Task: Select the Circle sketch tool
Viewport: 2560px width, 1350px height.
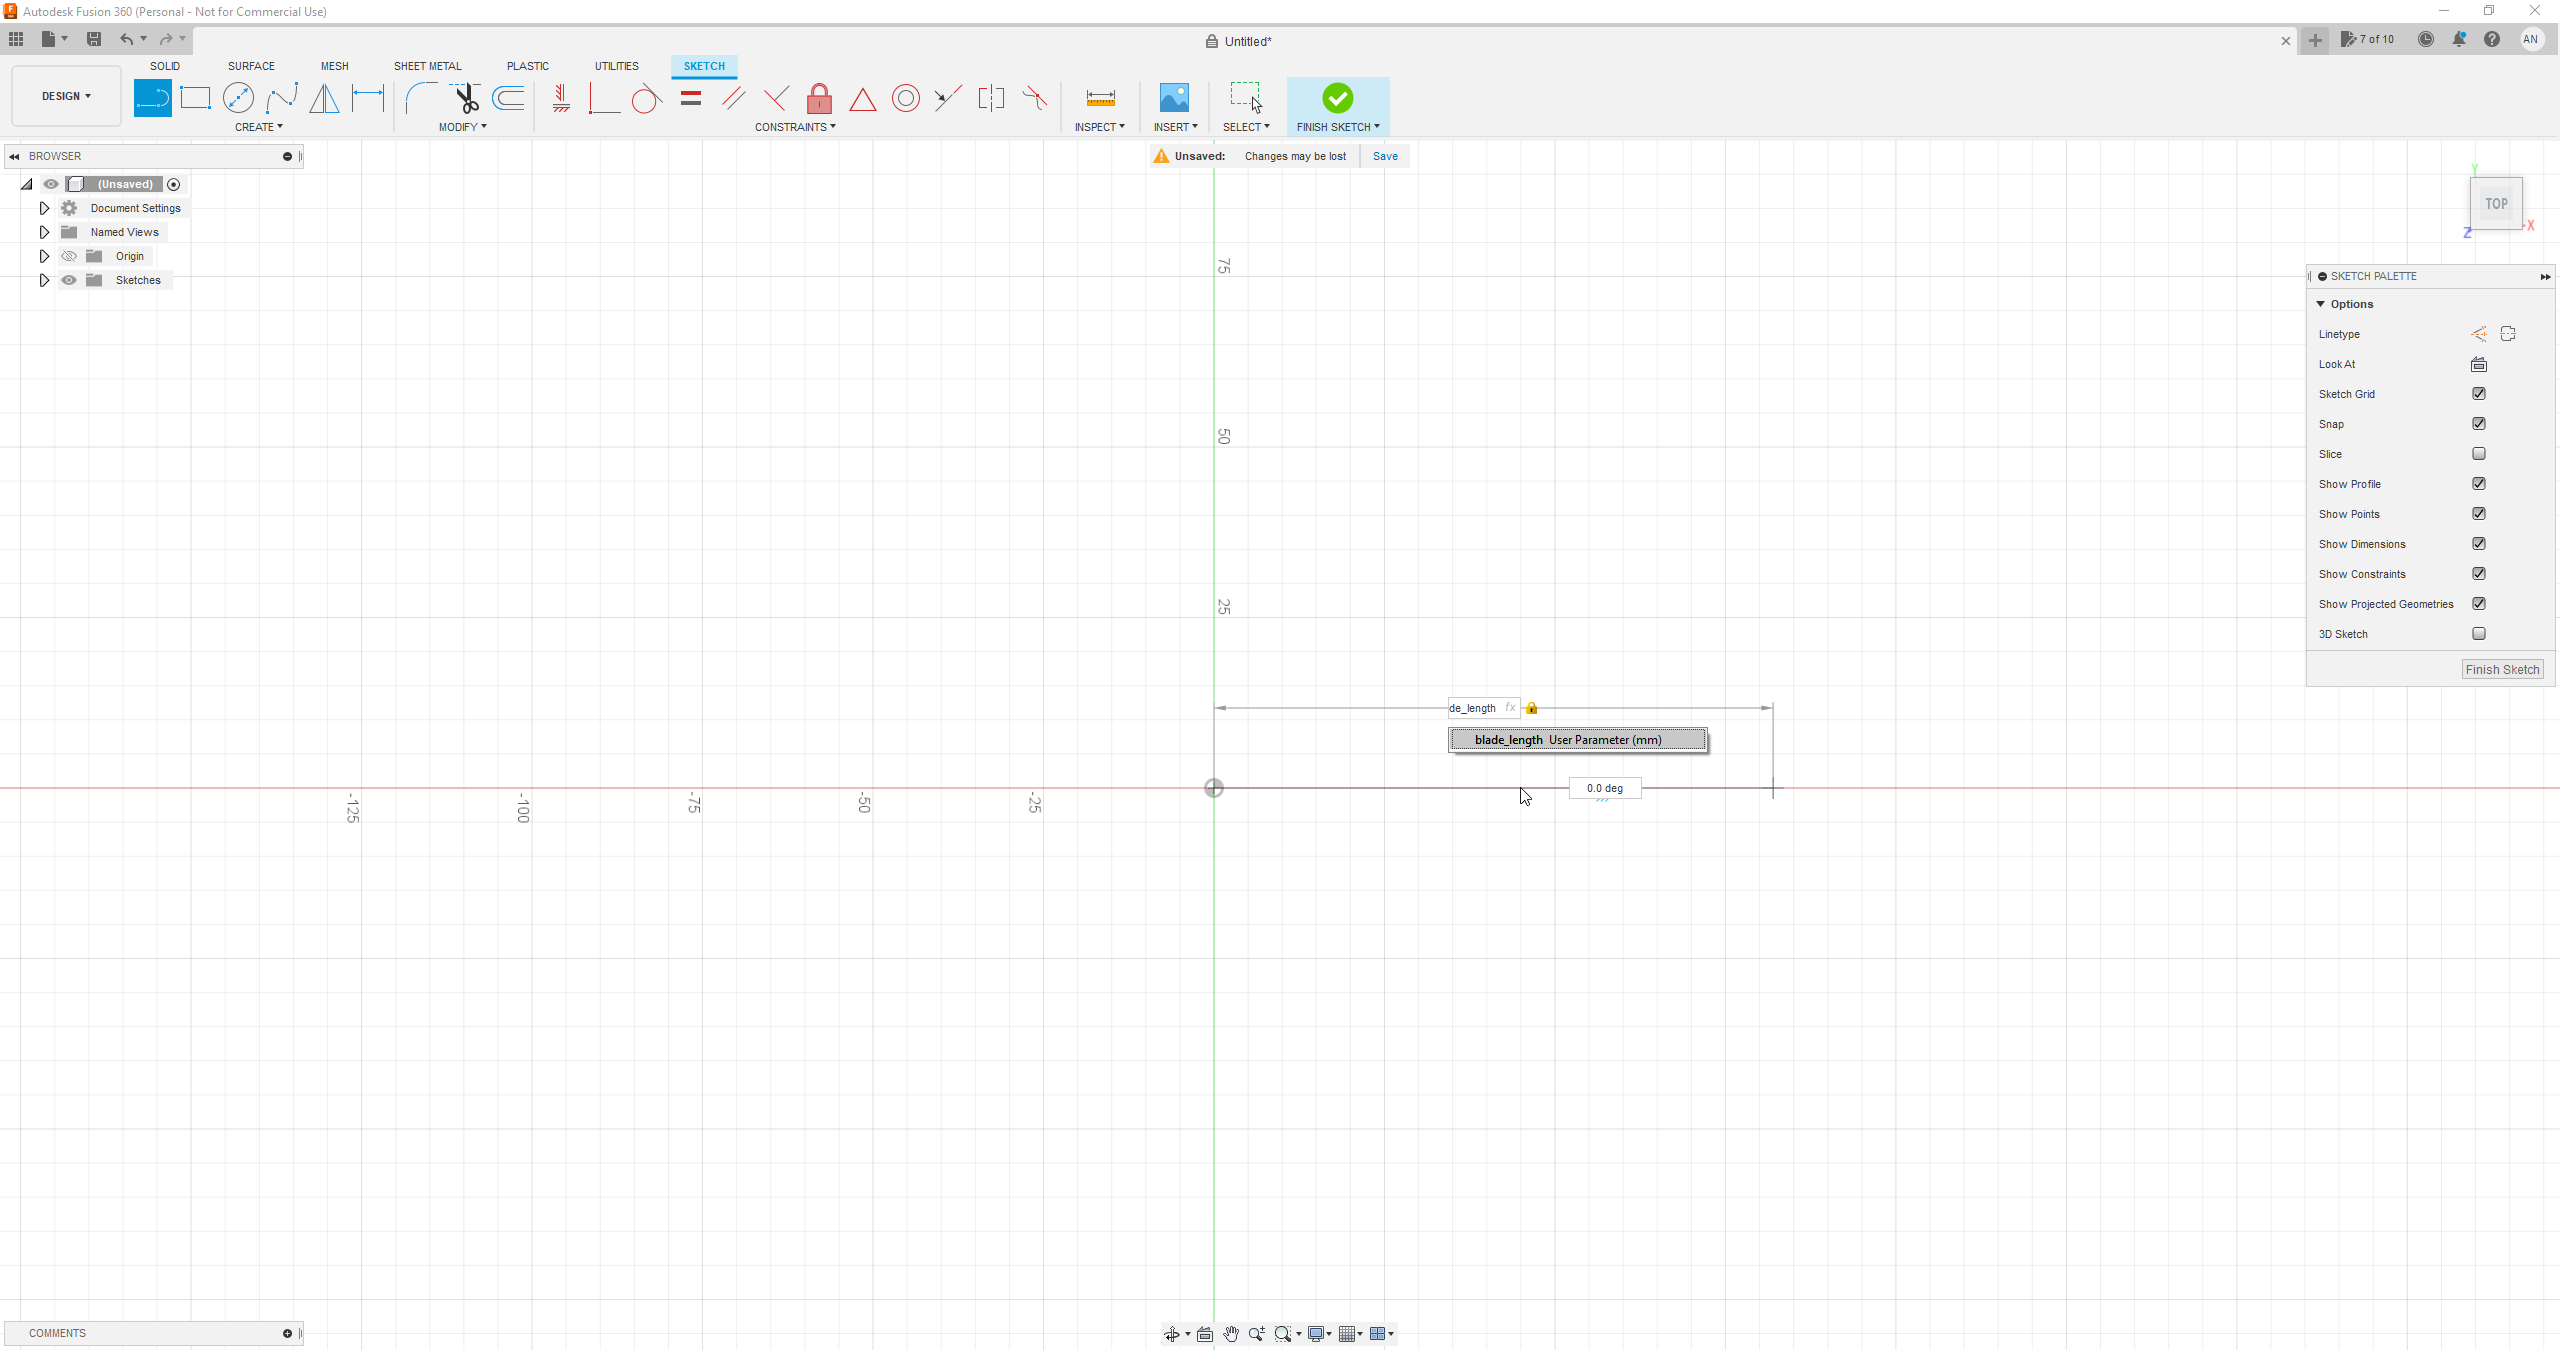Action: (x=239, y=97)
